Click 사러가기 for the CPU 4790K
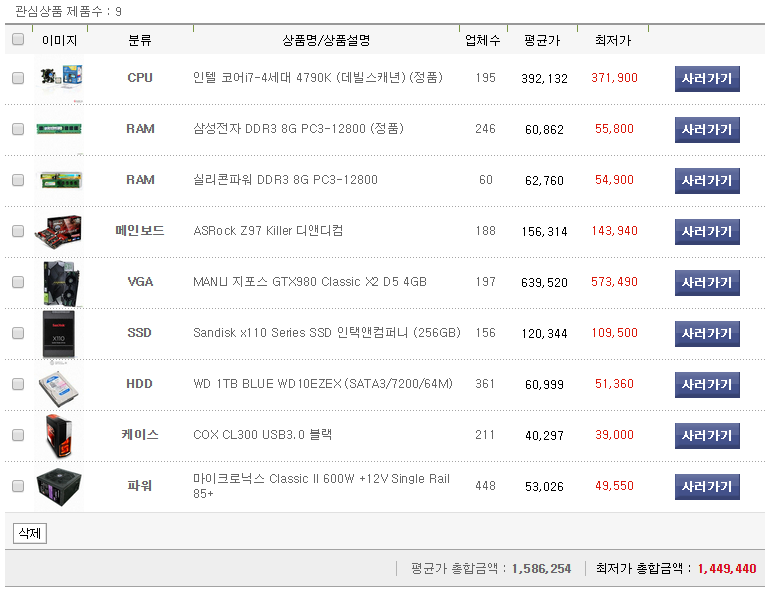The height and width of the screenshot is (594, 774). click(707, 79)
